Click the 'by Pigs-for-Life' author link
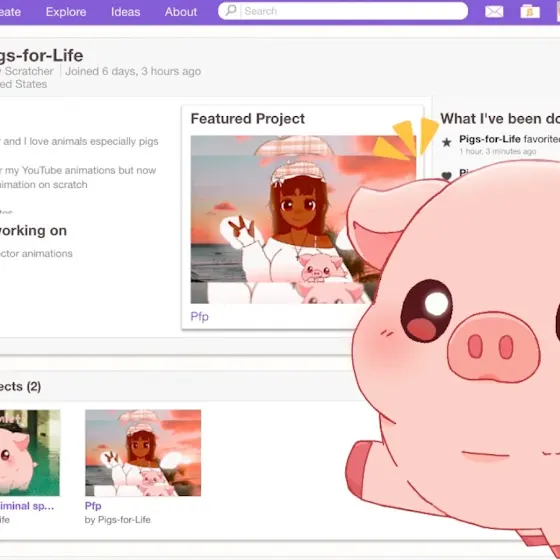The image size is (560, 560). [118, 520]
